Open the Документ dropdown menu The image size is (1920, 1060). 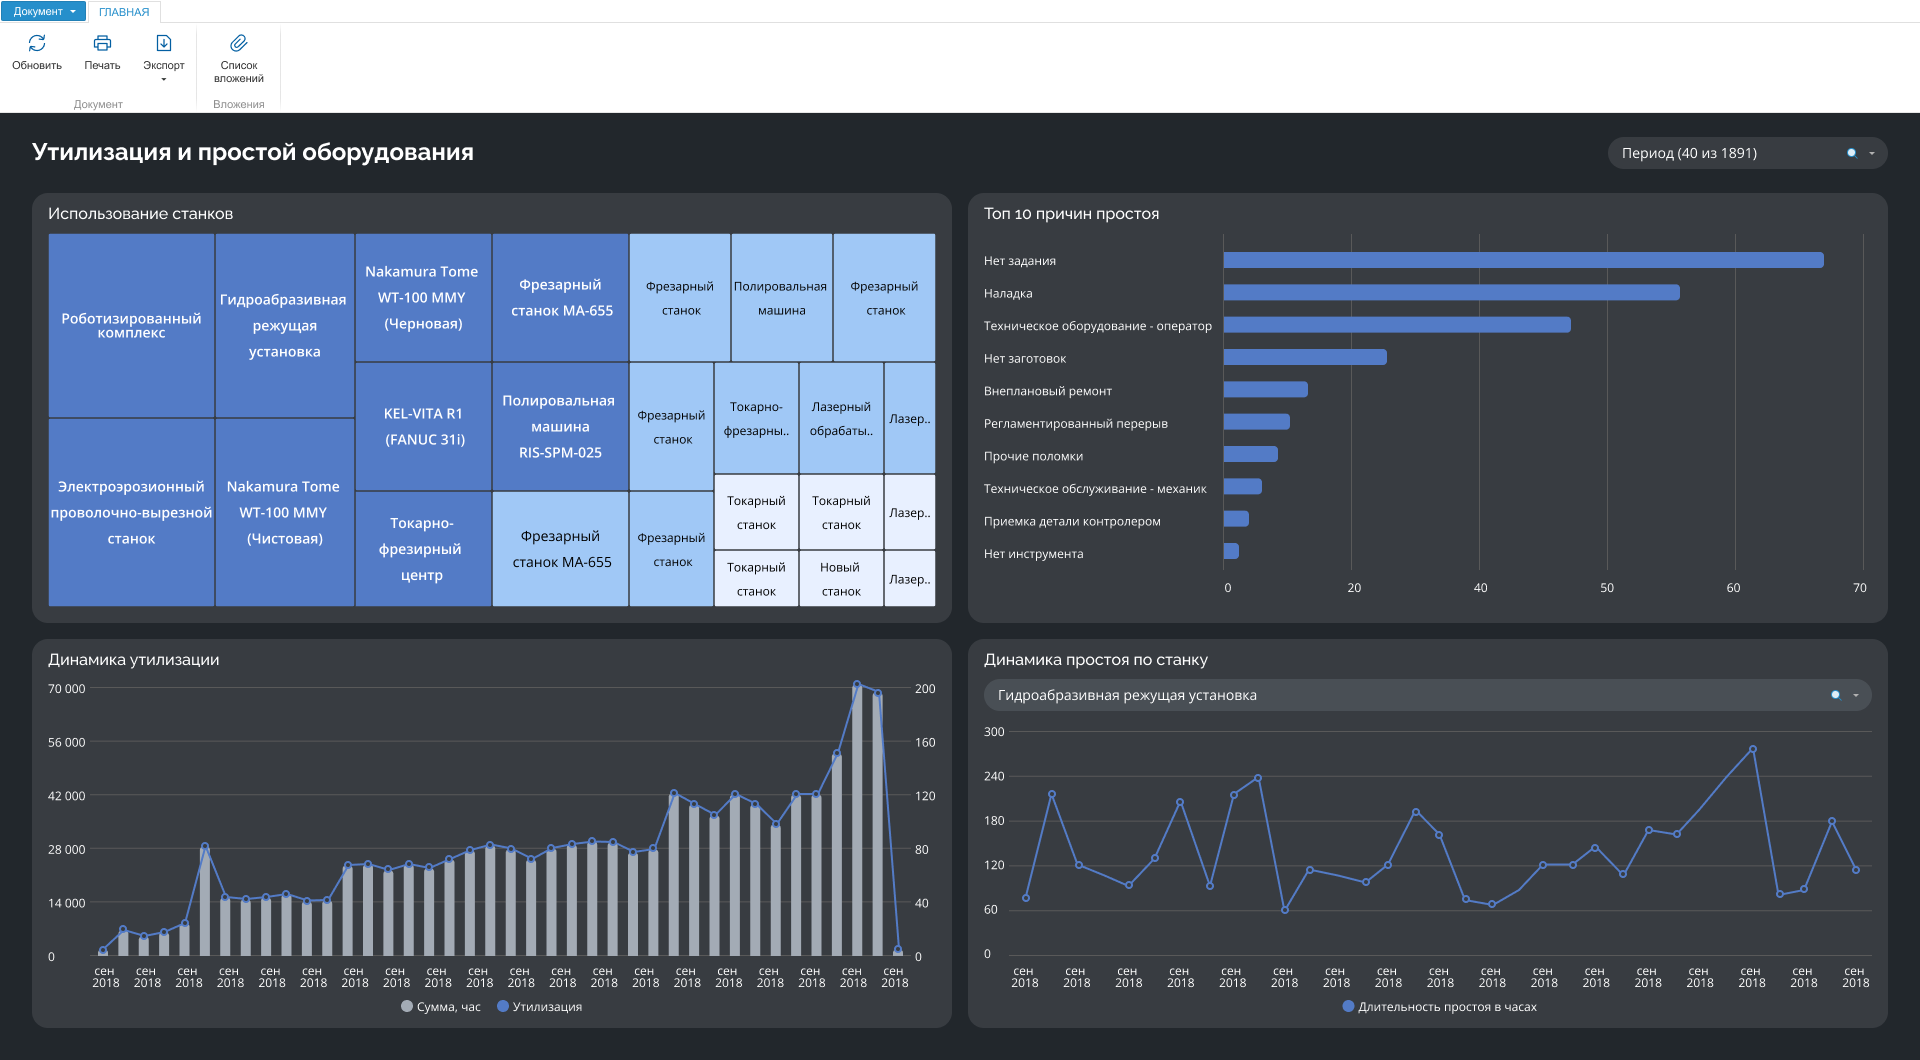click(43, 11)
